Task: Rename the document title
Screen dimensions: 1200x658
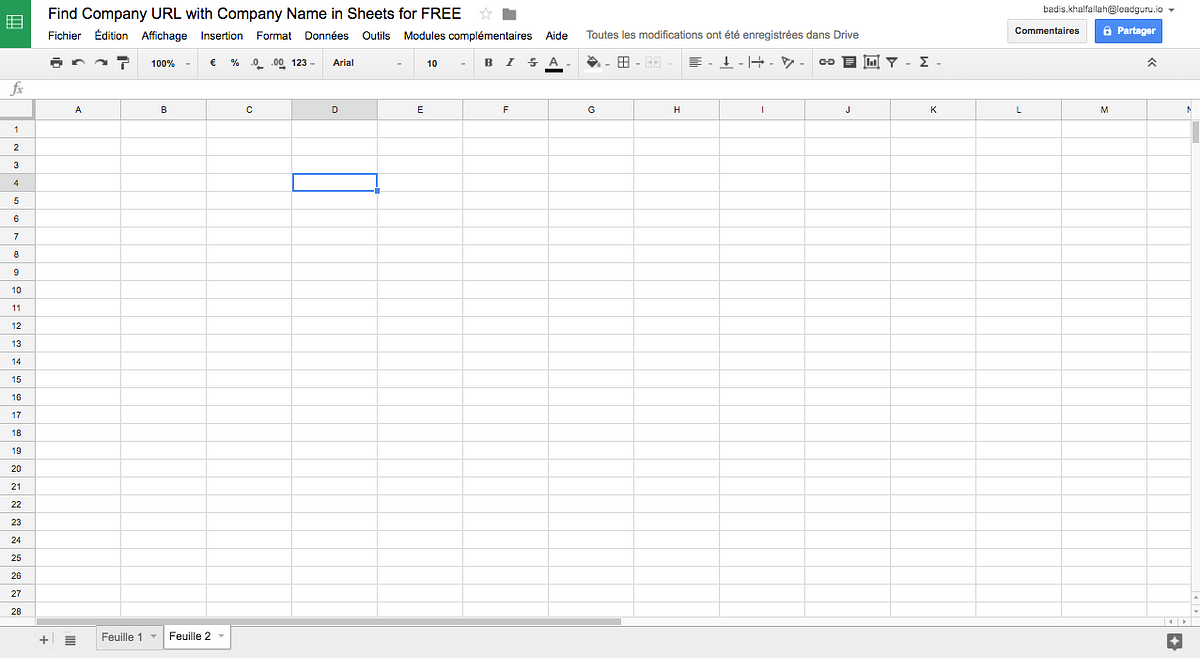Action: pyautogui.click(x=255, y=14)
